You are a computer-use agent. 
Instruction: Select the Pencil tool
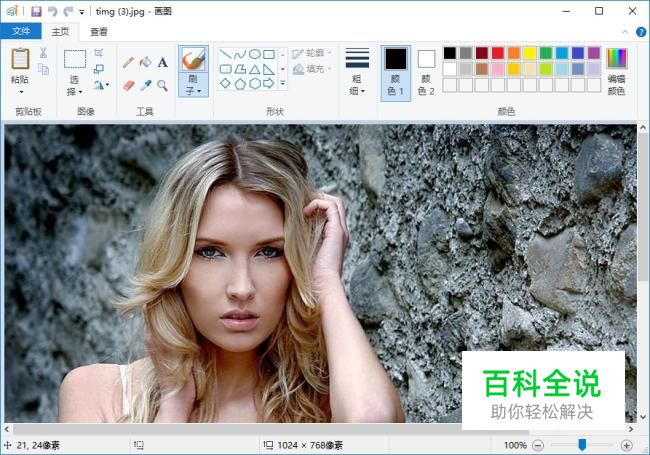point(128,62)
